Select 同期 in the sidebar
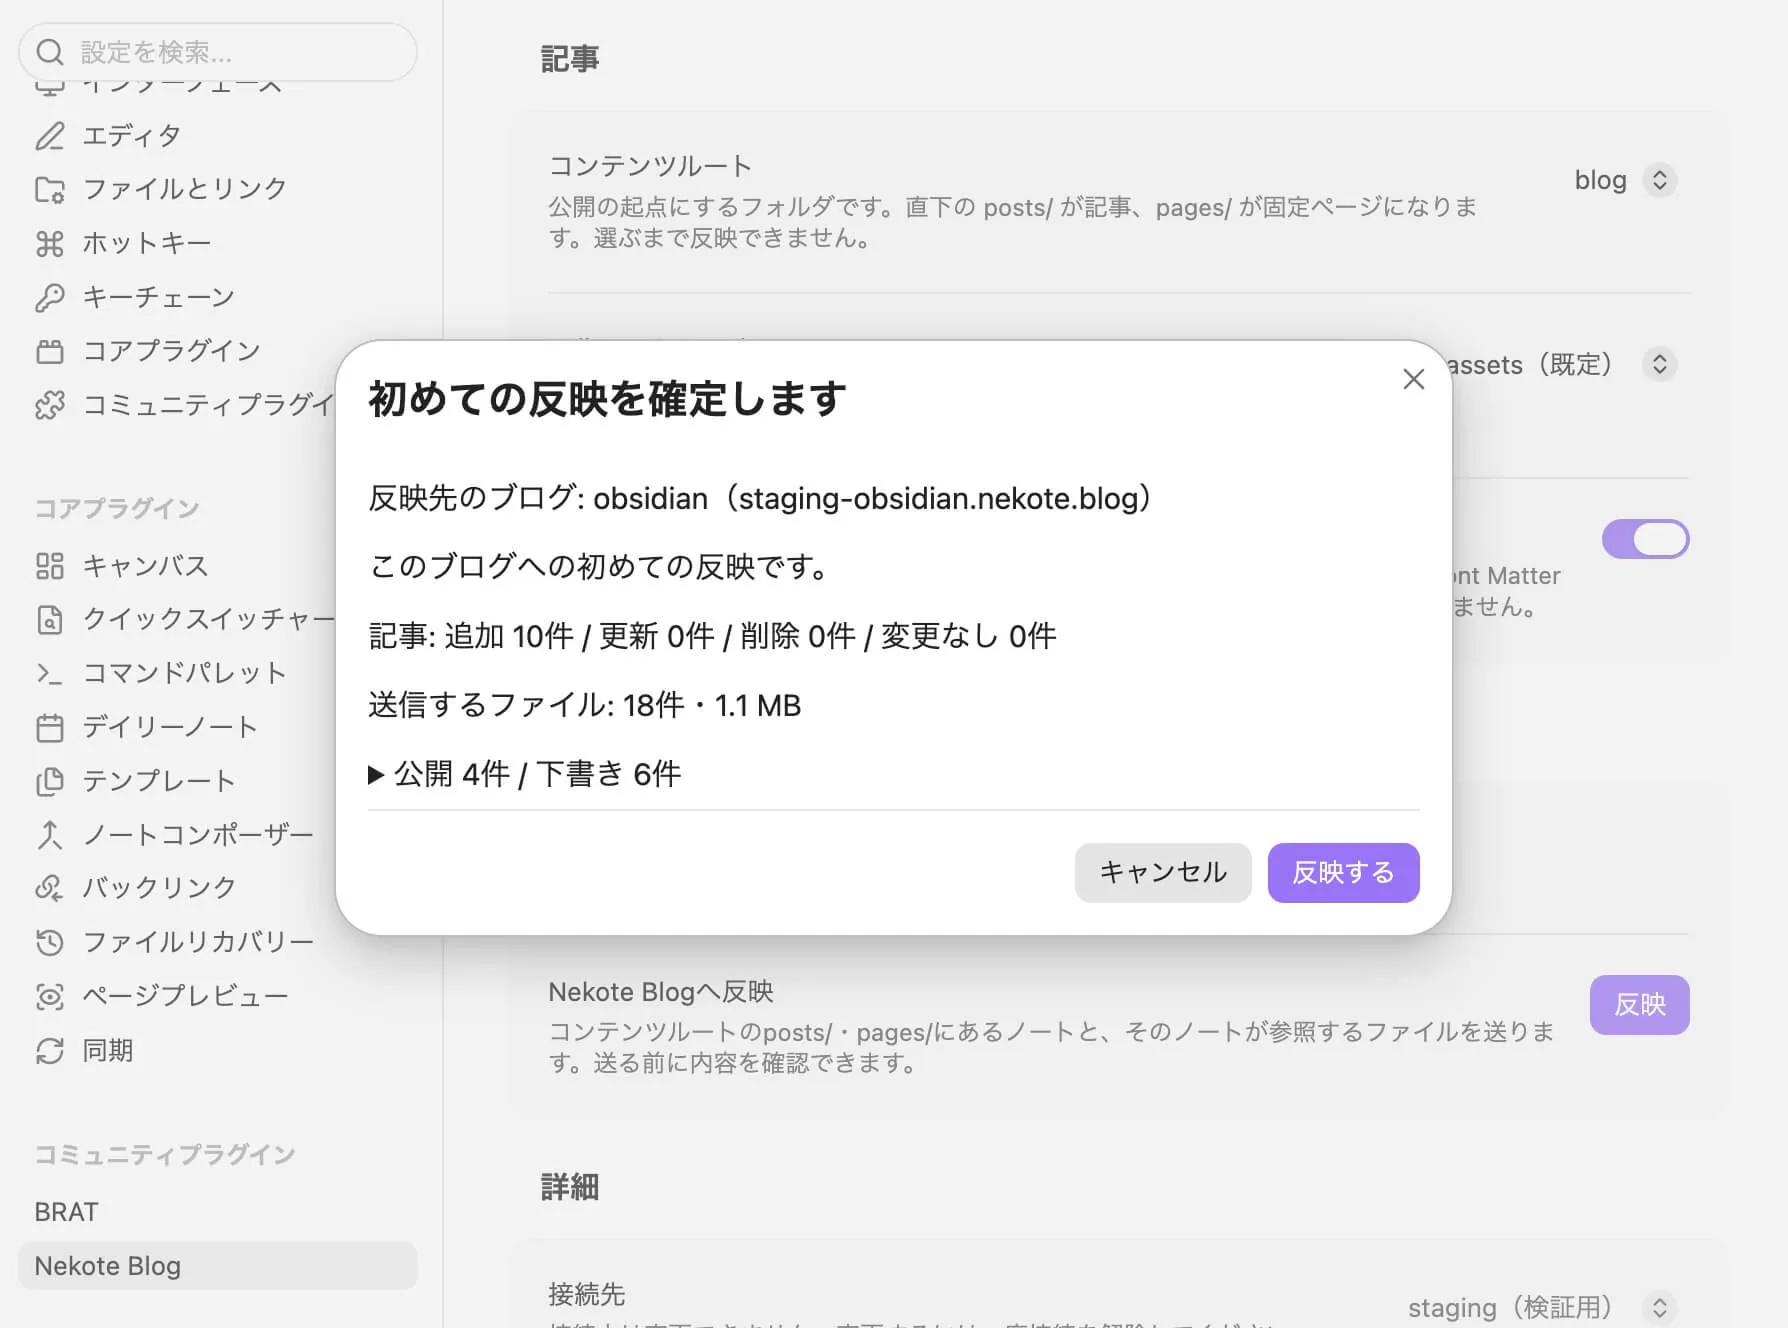The image size is (1788, 1328). point(108,1051)
